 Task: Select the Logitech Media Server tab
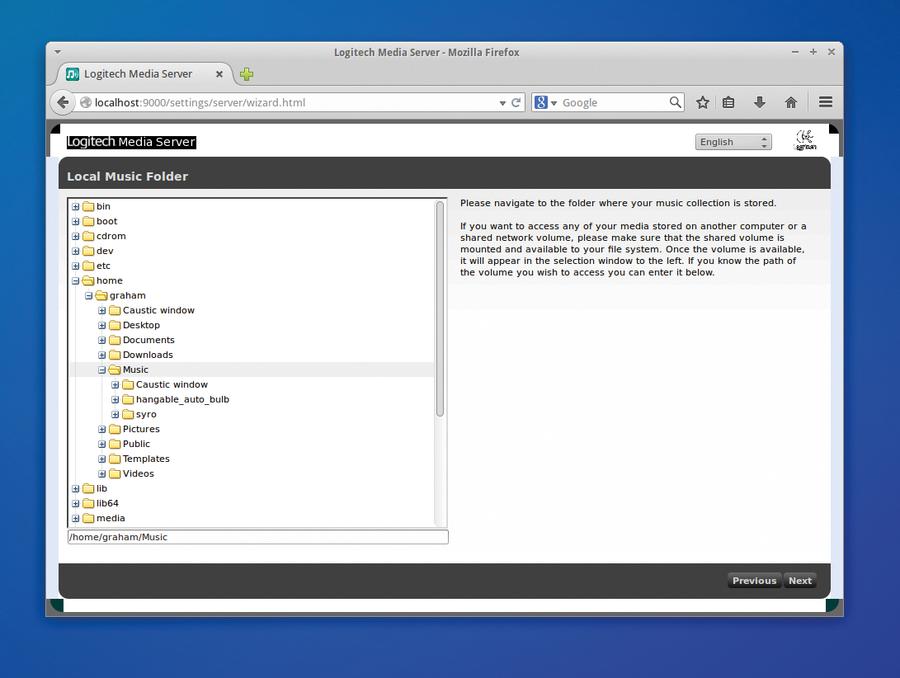tap(145, 74)
